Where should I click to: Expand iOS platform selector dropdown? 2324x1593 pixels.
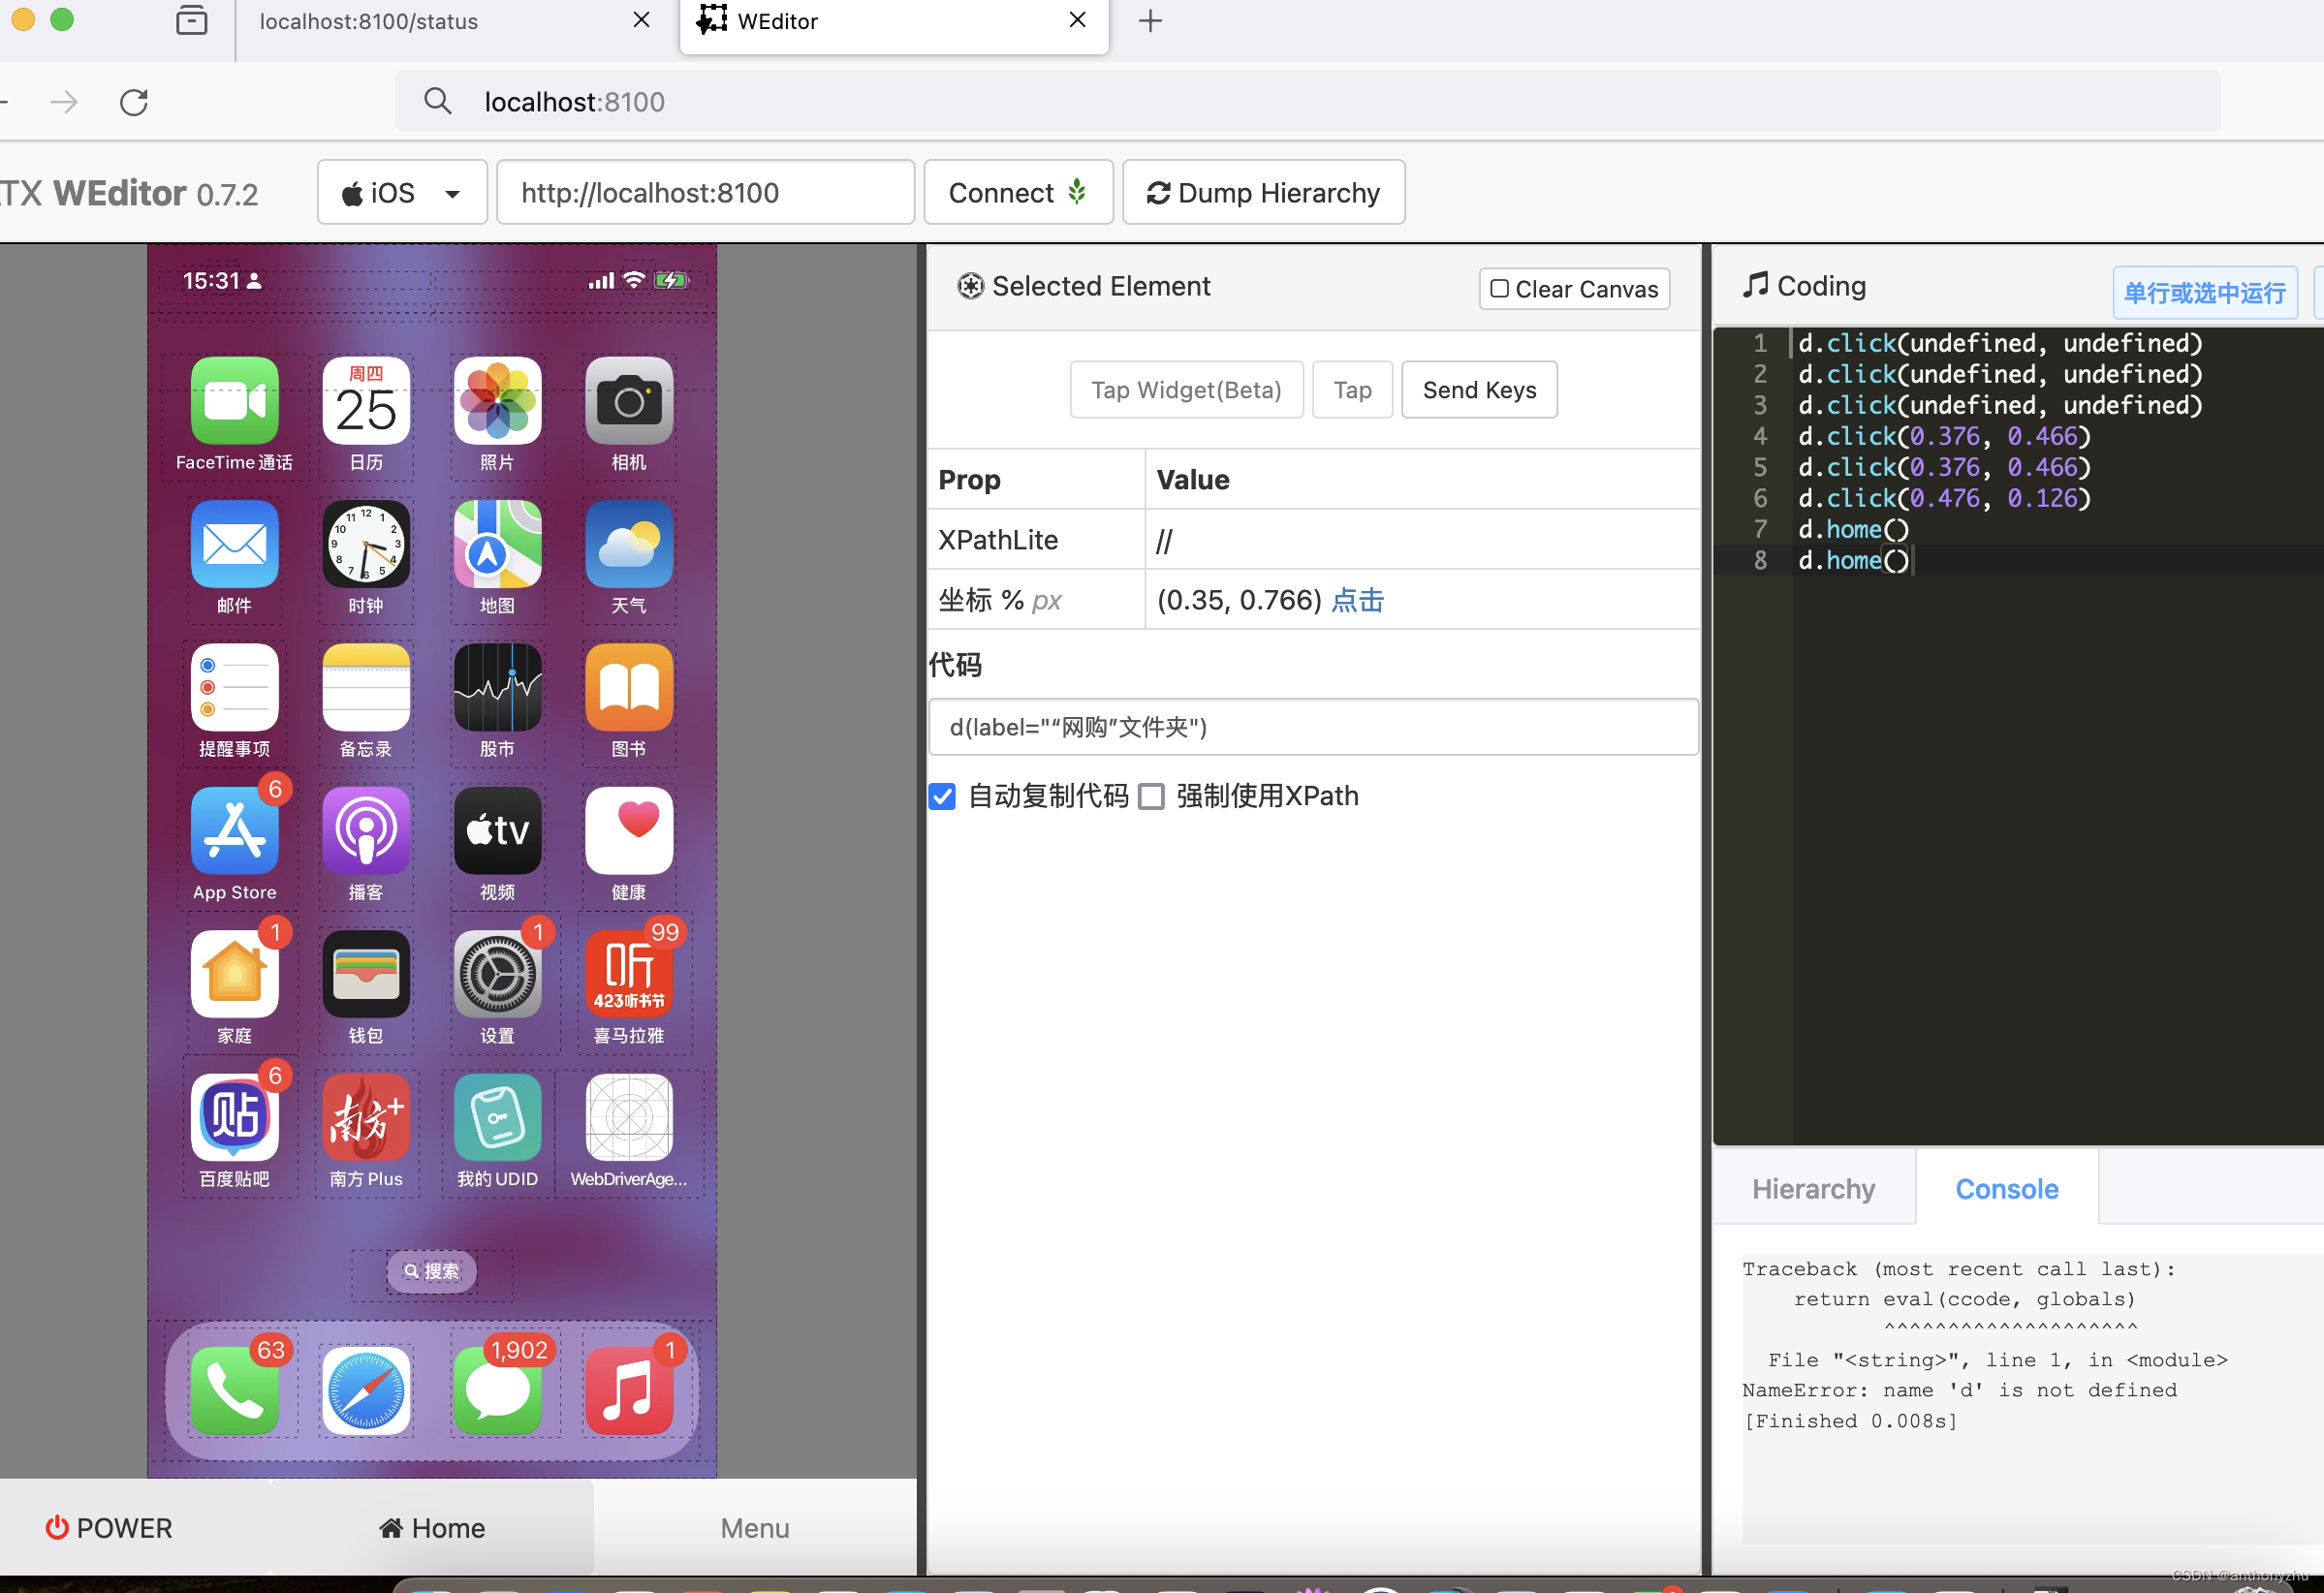(x=452, y=193)
